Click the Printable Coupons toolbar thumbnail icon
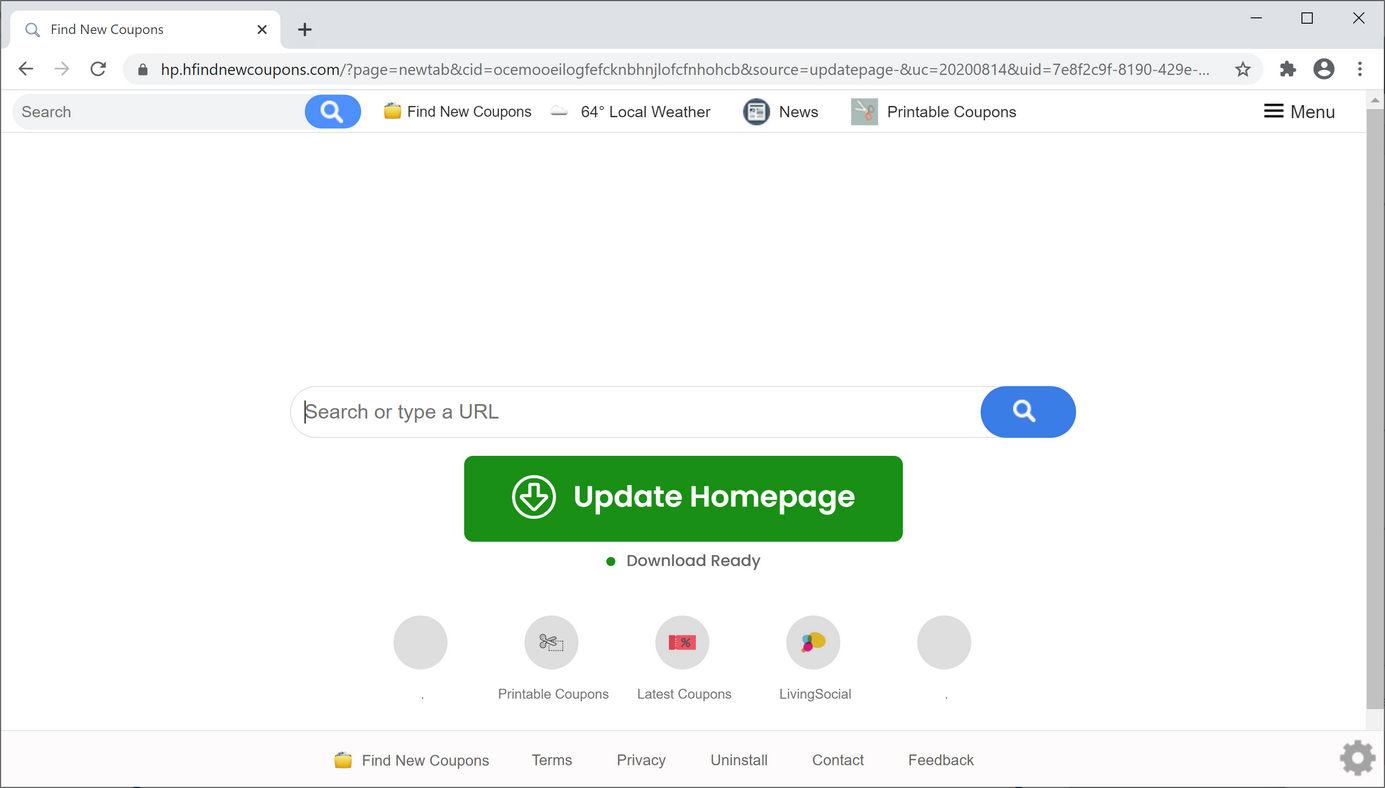Viewport: 1385px width, 788px height. [x=864, y=112]
